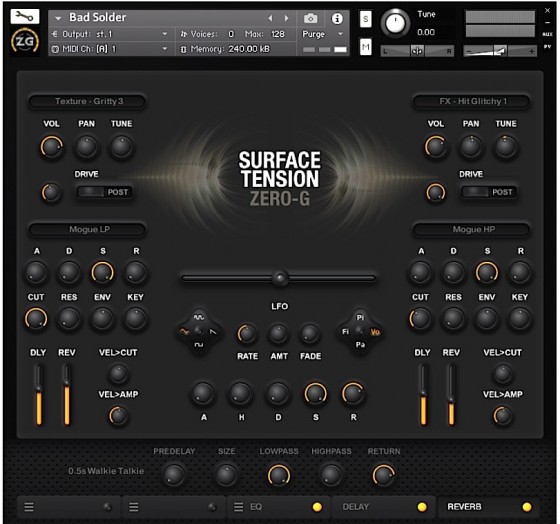Screen dimensions: 560x524
Task: Click the camera snapshot icon
Action: click(310, 18)
